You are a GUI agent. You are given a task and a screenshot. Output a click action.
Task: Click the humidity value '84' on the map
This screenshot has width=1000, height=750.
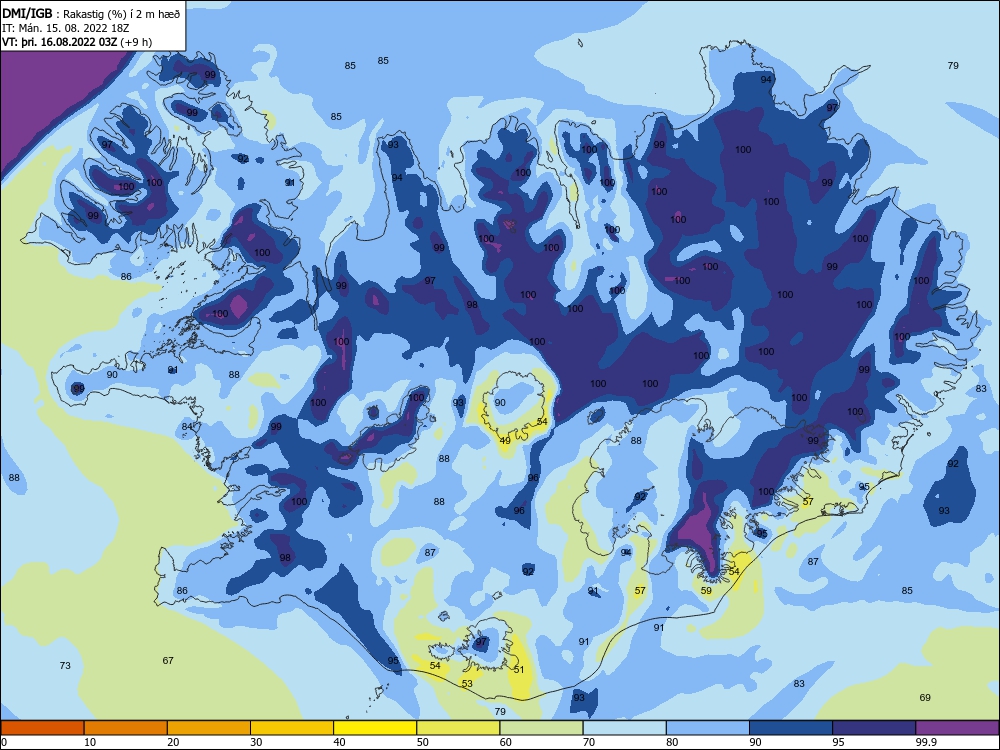[187, 427]
